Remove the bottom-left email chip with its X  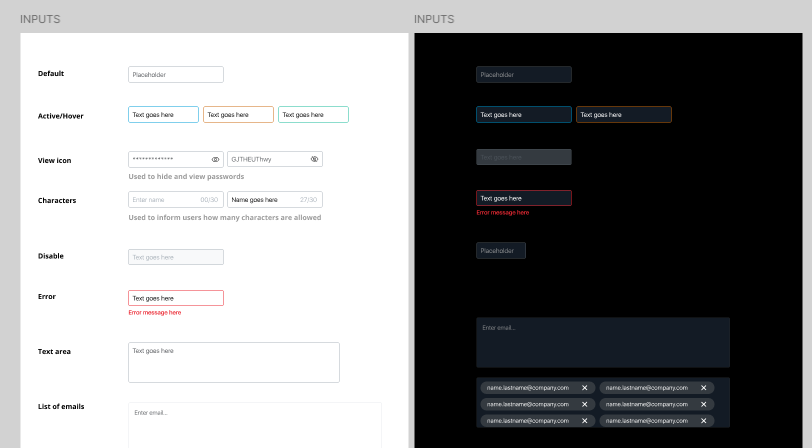click(585, 421)
